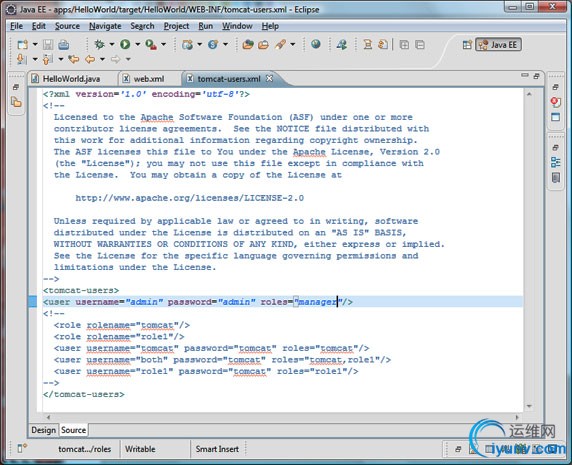Open the Search dropdown arrow
This screenshot has width=572, height=465.
pos(293,44)
